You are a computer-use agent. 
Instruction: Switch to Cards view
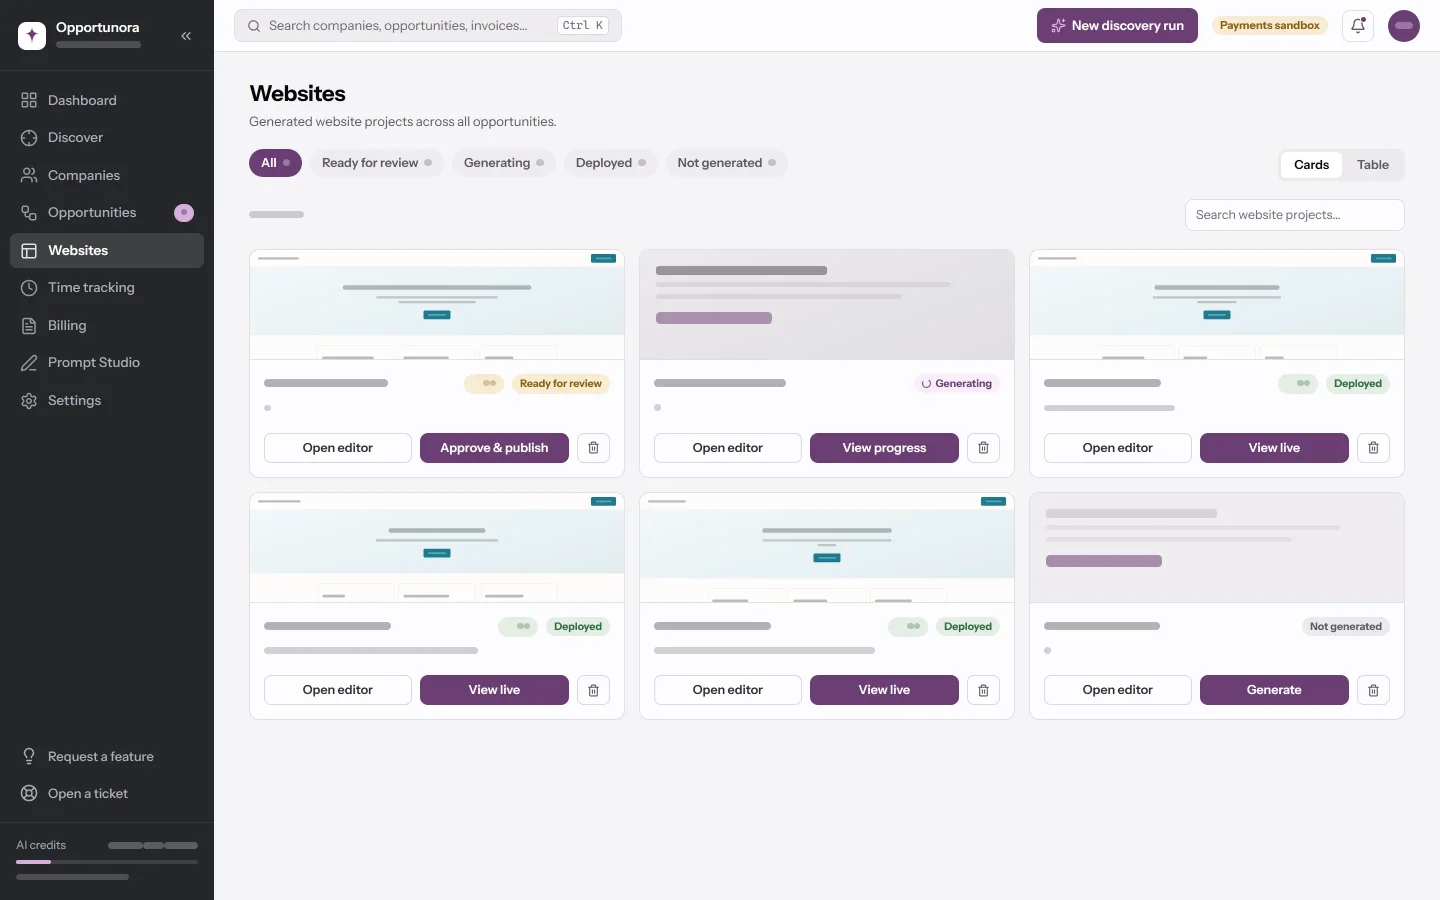tap(1311, 165)
